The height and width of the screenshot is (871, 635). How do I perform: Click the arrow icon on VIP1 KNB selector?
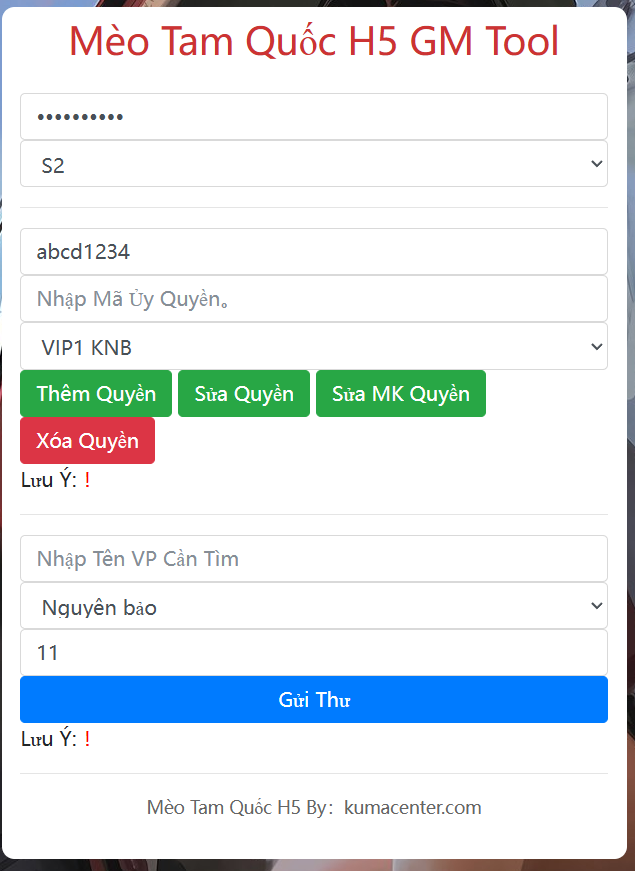coord(597,347)
